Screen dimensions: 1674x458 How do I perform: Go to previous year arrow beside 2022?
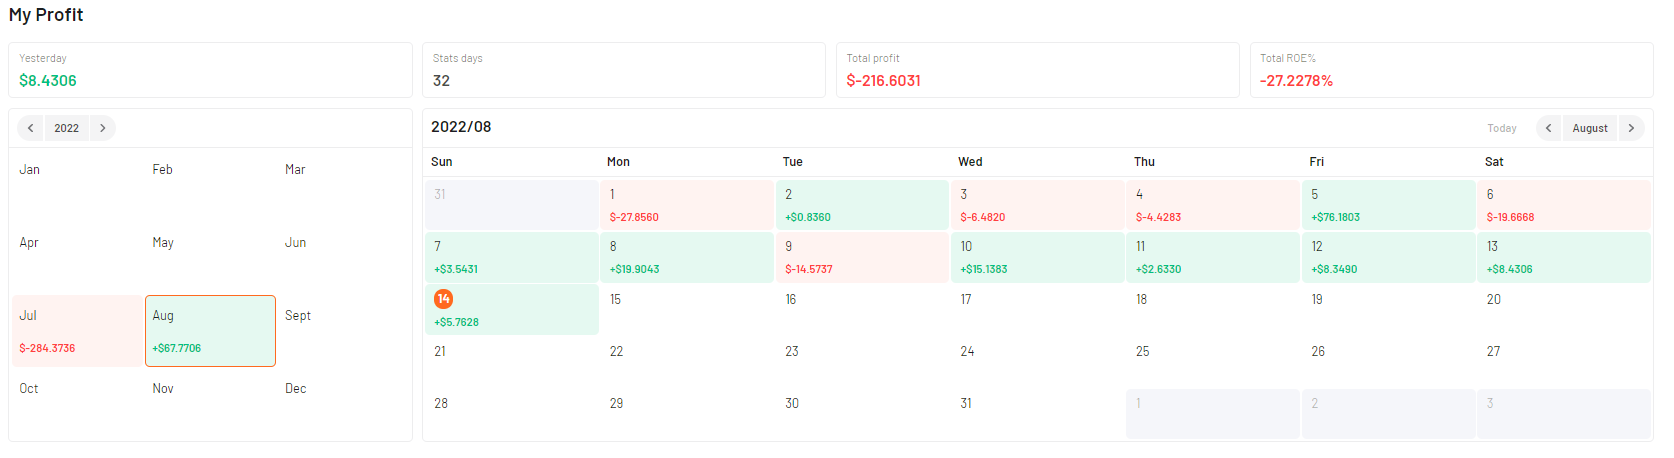tap(31, 128)
